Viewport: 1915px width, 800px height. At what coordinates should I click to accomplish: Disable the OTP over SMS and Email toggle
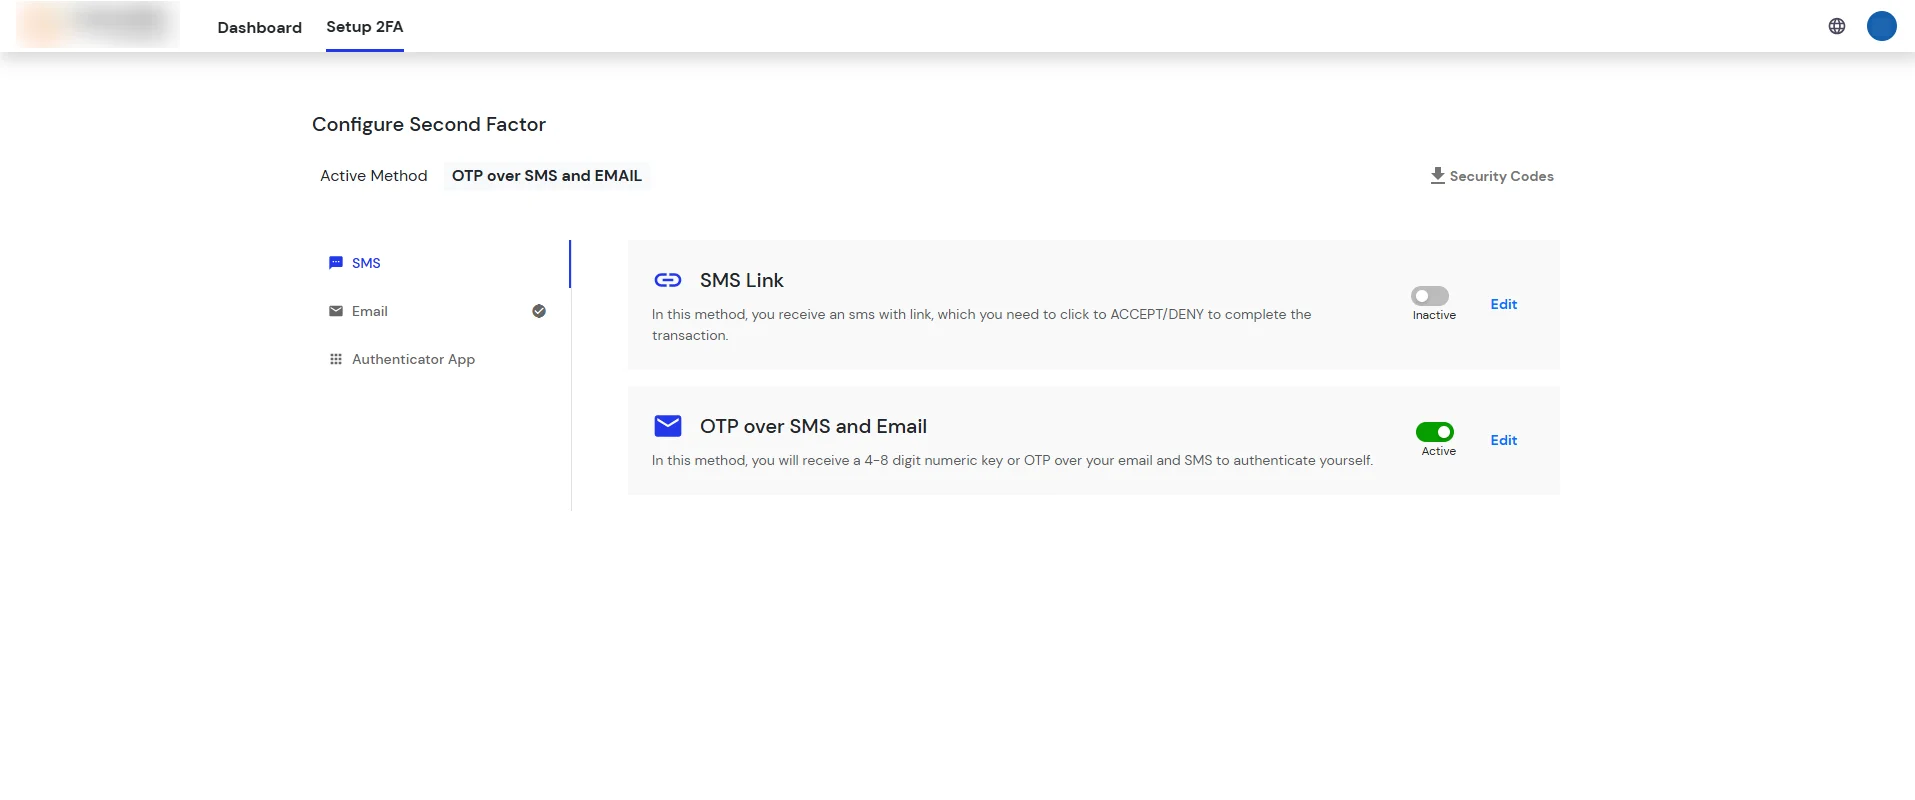tap(1436, 432)
